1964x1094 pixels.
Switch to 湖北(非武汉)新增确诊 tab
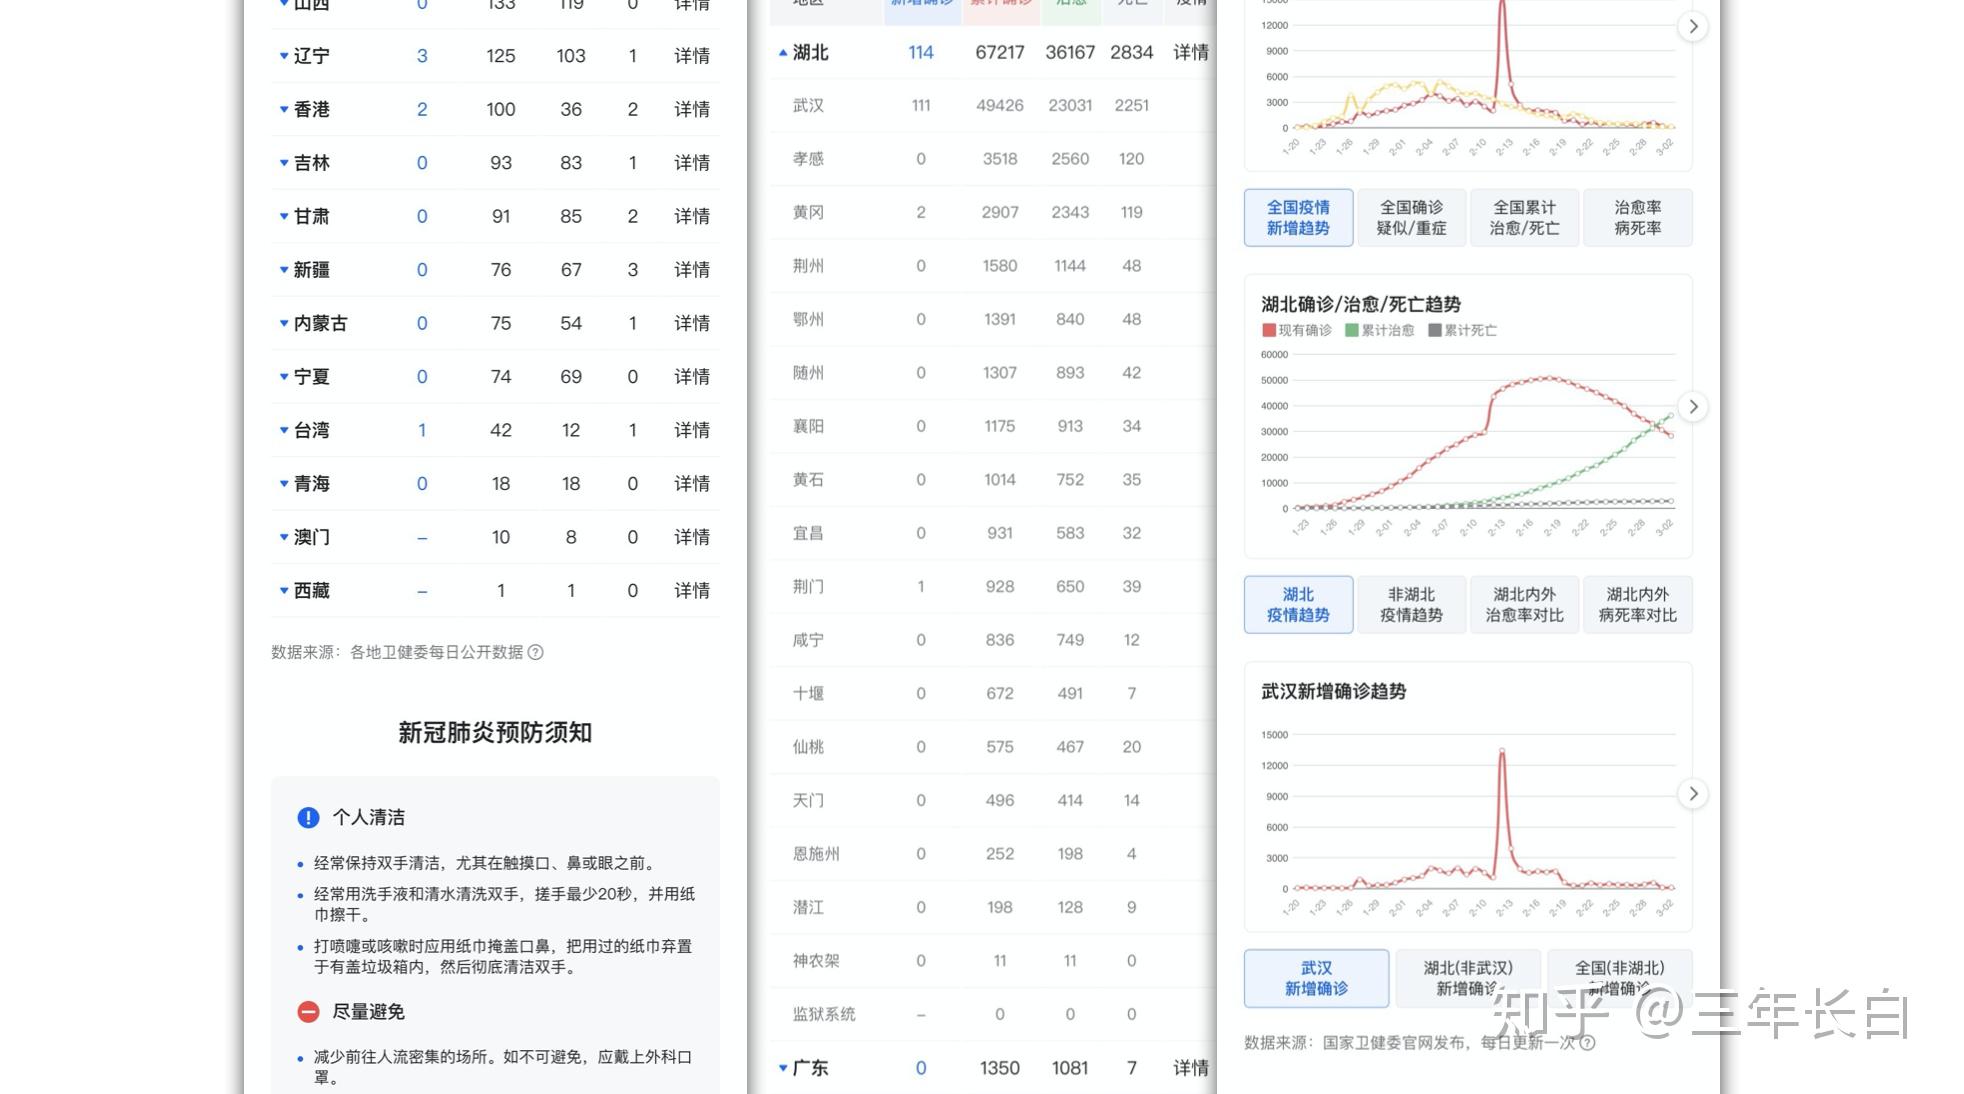(x=1468, y=978)
